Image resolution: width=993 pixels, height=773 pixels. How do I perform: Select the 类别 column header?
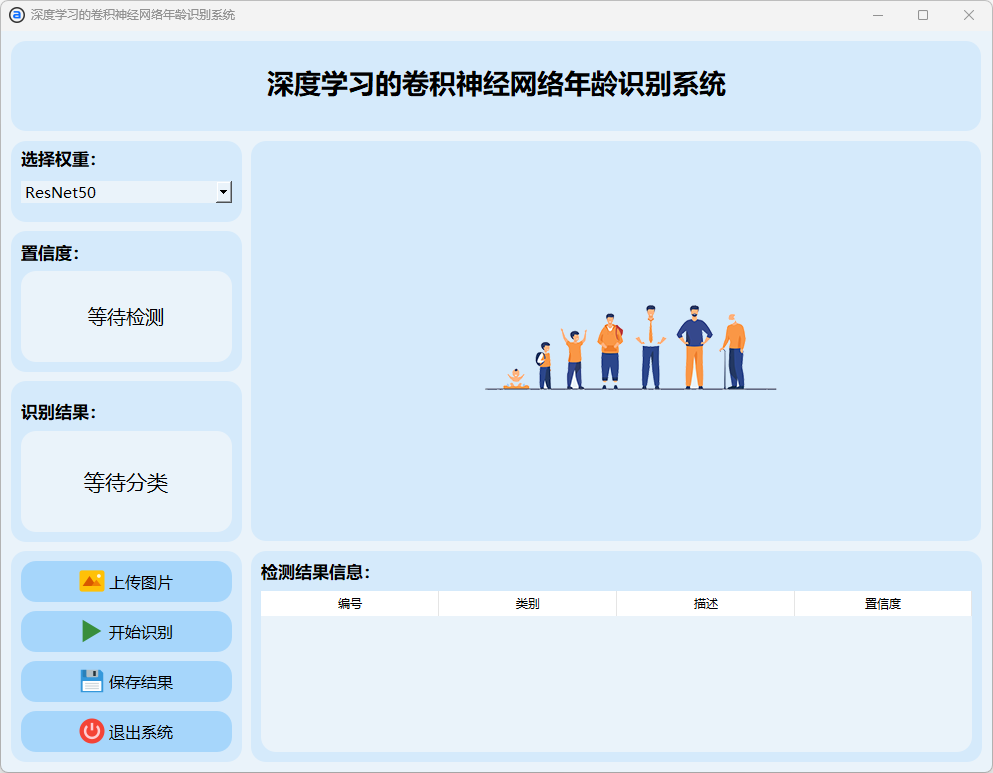pos(527,604)
